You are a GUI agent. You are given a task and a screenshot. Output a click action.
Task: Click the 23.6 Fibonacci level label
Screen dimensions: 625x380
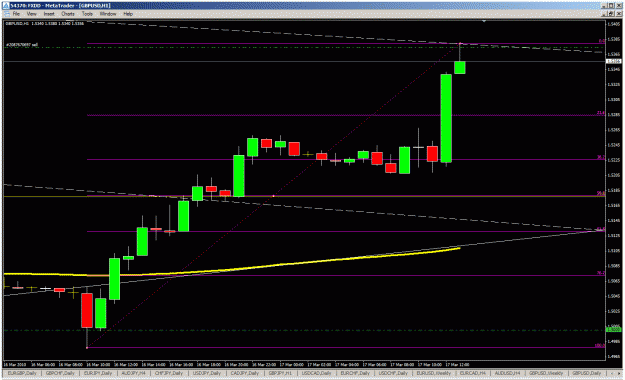tap(601, 113)
